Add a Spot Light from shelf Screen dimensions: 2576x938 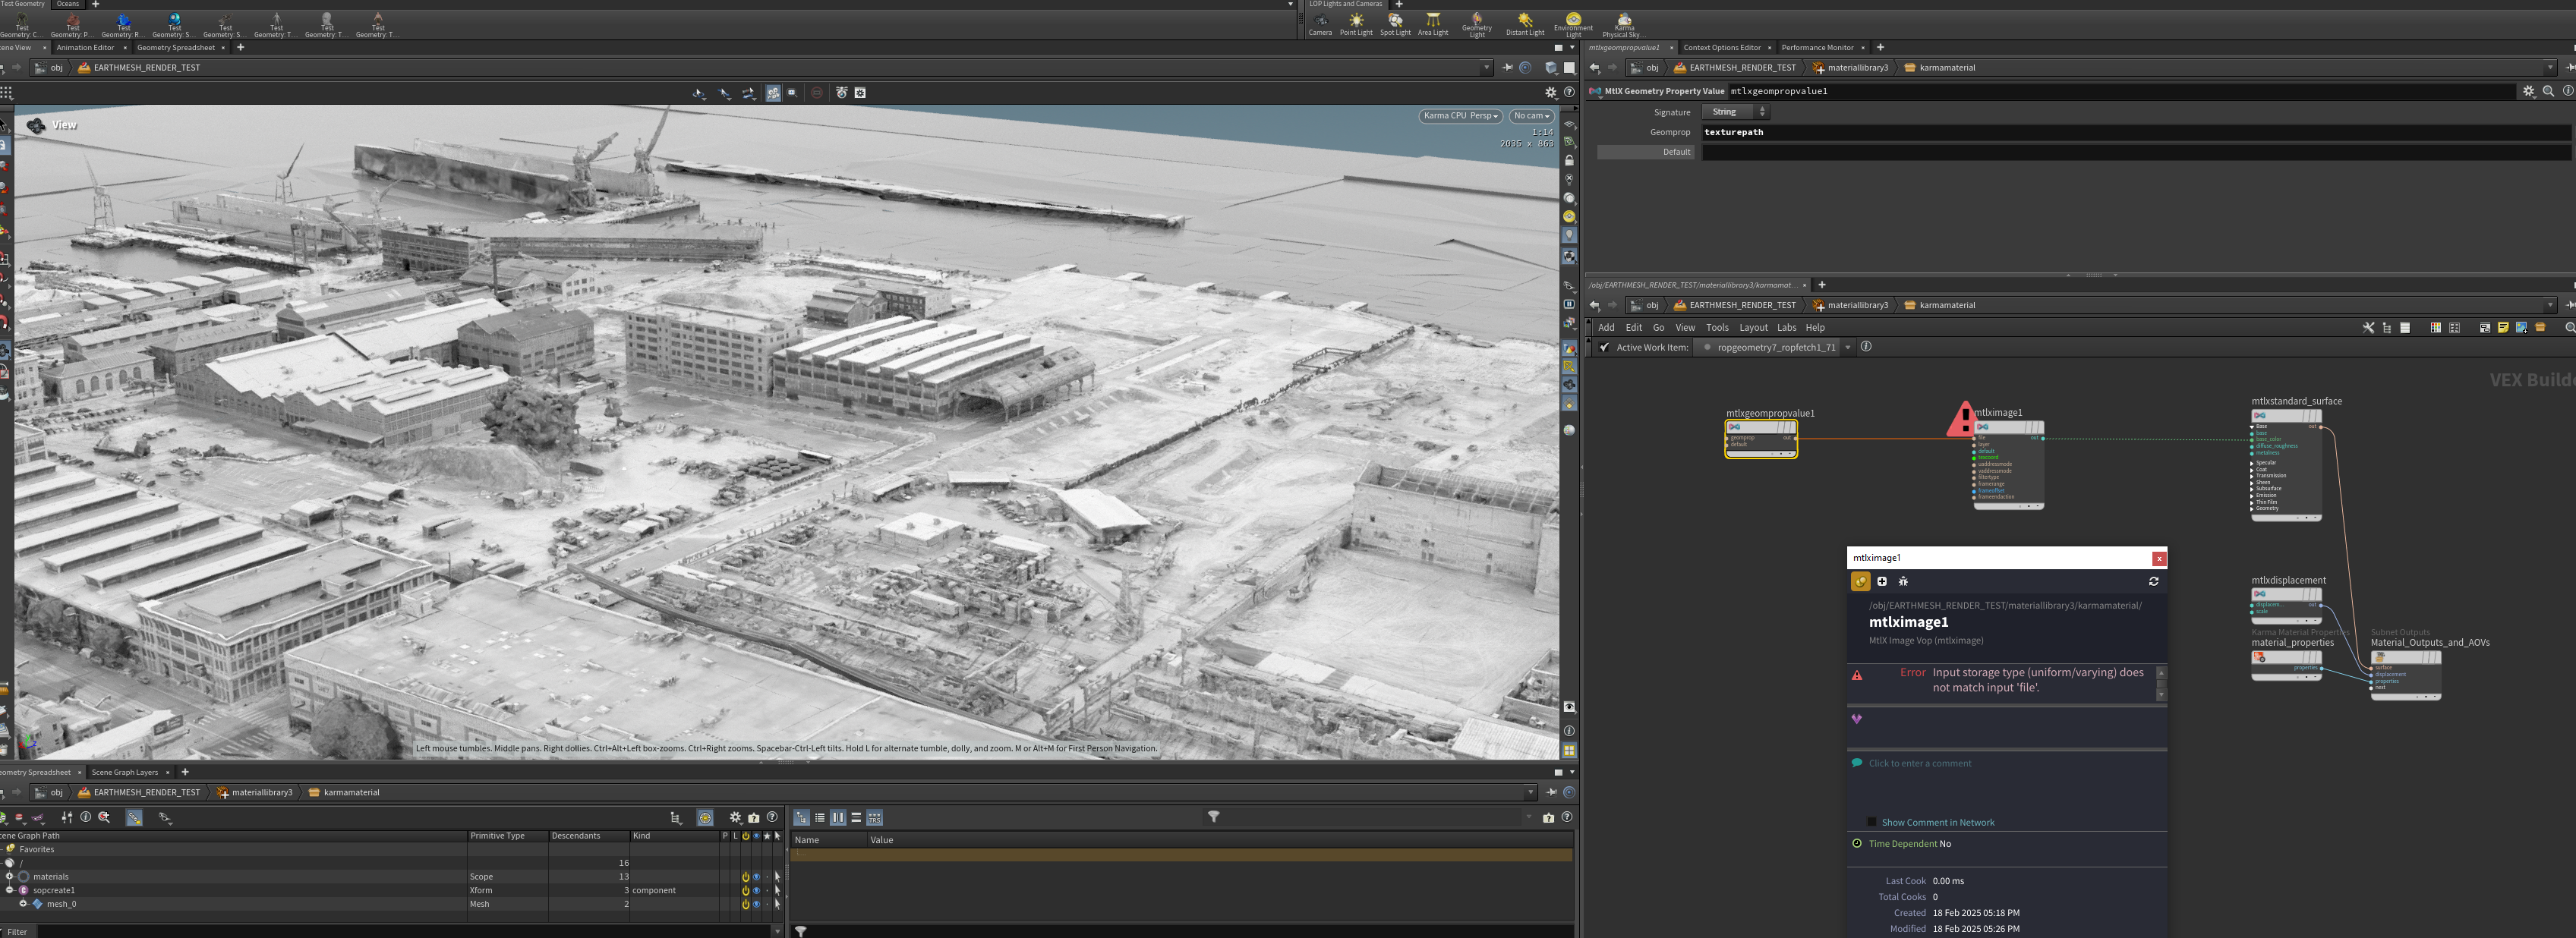coord(1395,24)
